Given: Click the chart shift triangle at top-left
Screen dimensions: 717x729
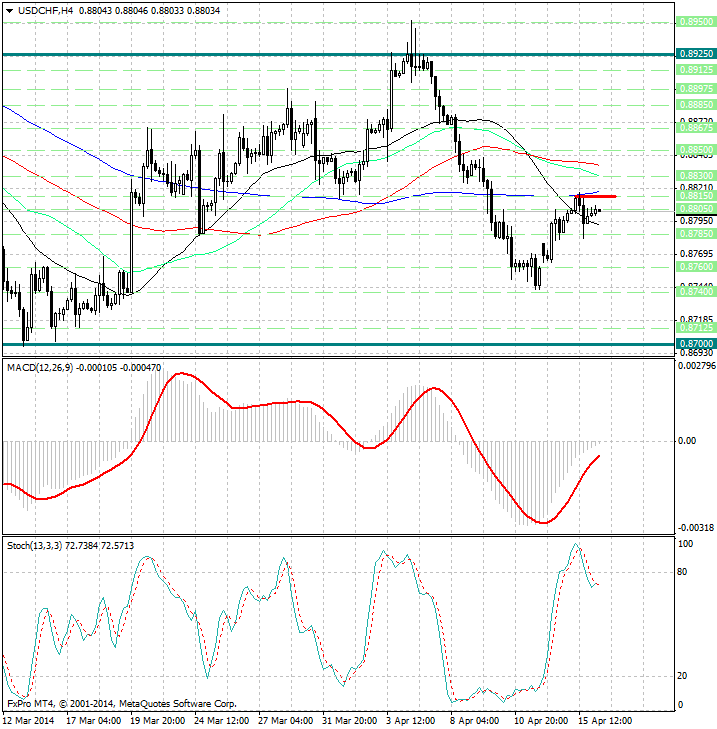Looking at the screenshot, I should [7, 10].
